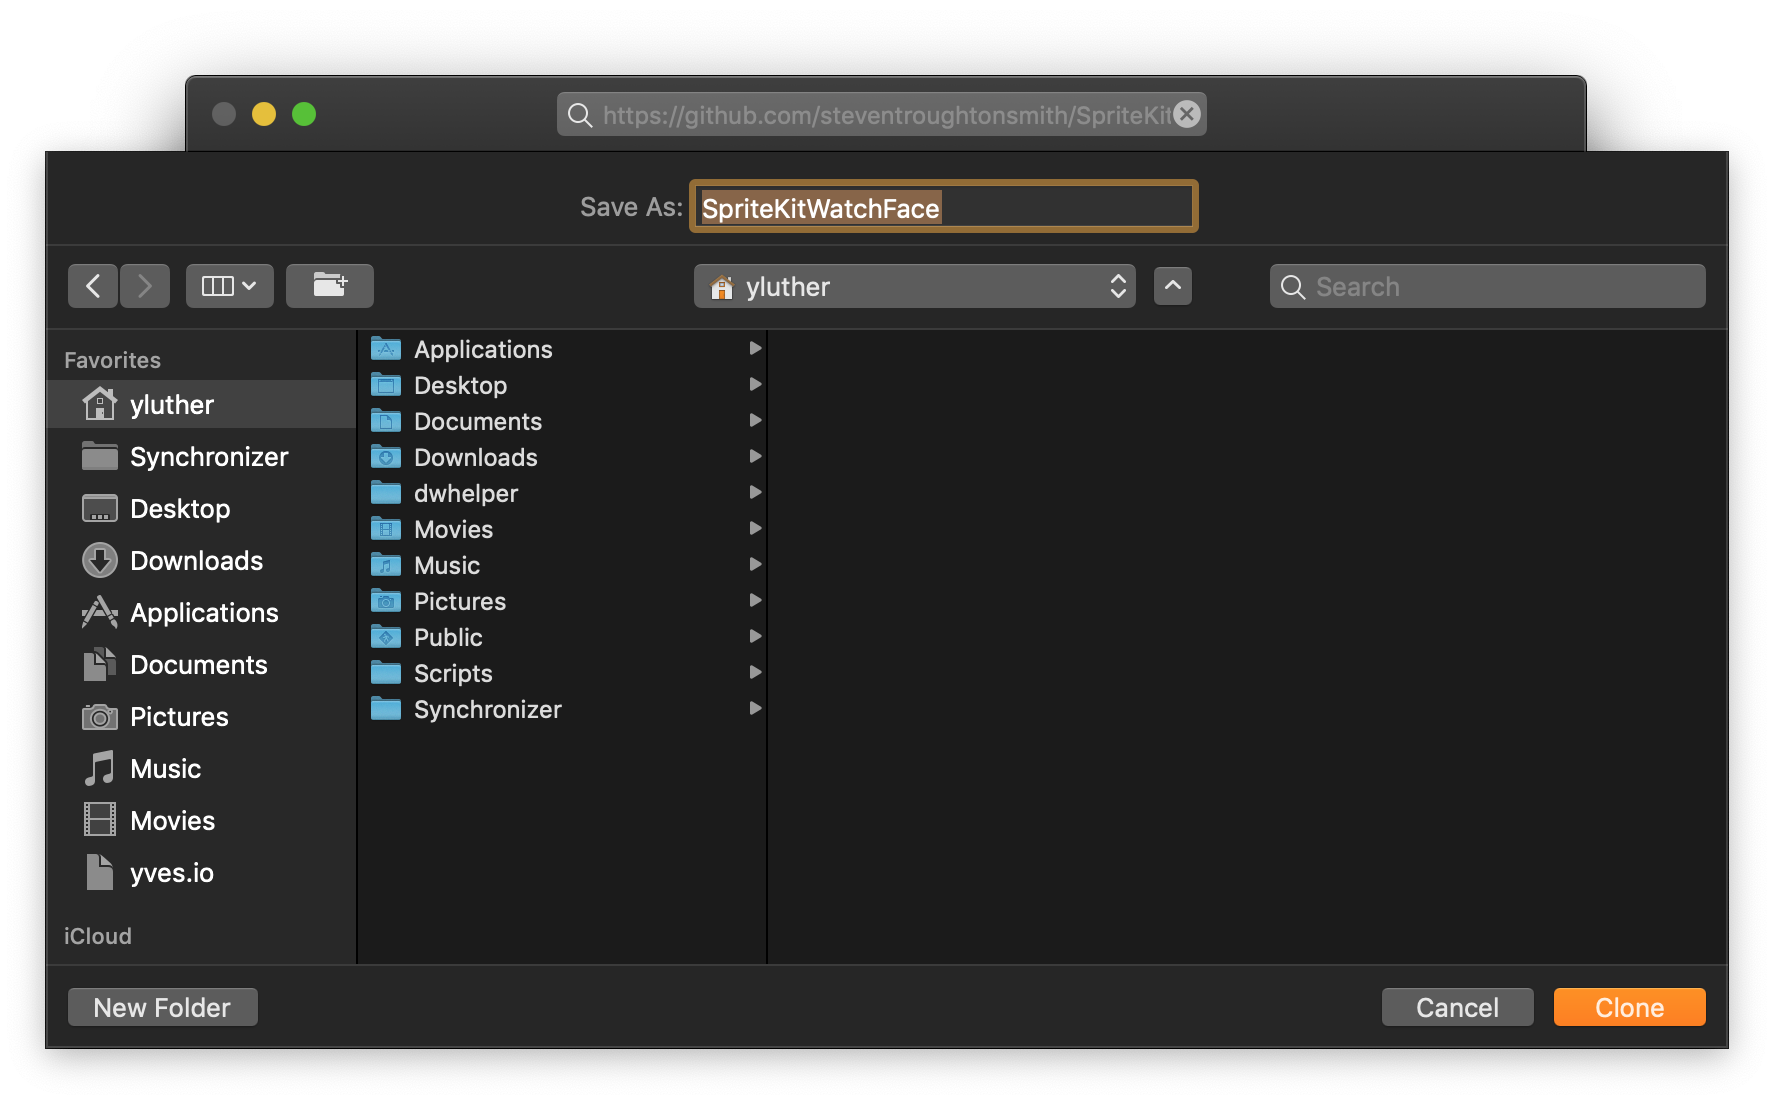Click the Pictures folder icon in file list
Image resolution: width=1774 pixels, height=1102 pixels.
(386, 601)
